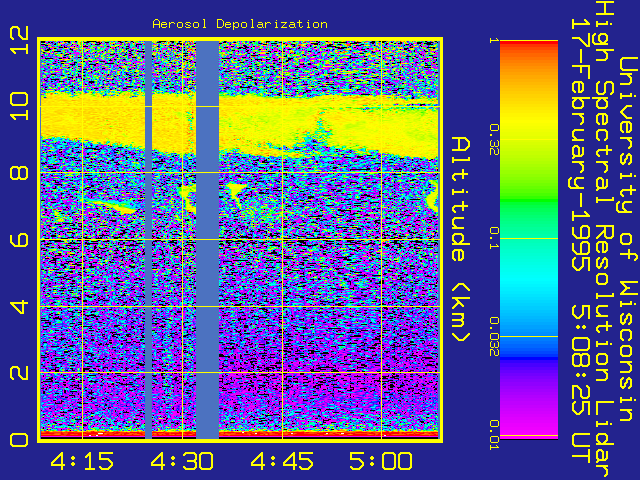Click the 0.32 color scale tick label
The height and width of the screenshot is (480, 640).
pos(494,140)
